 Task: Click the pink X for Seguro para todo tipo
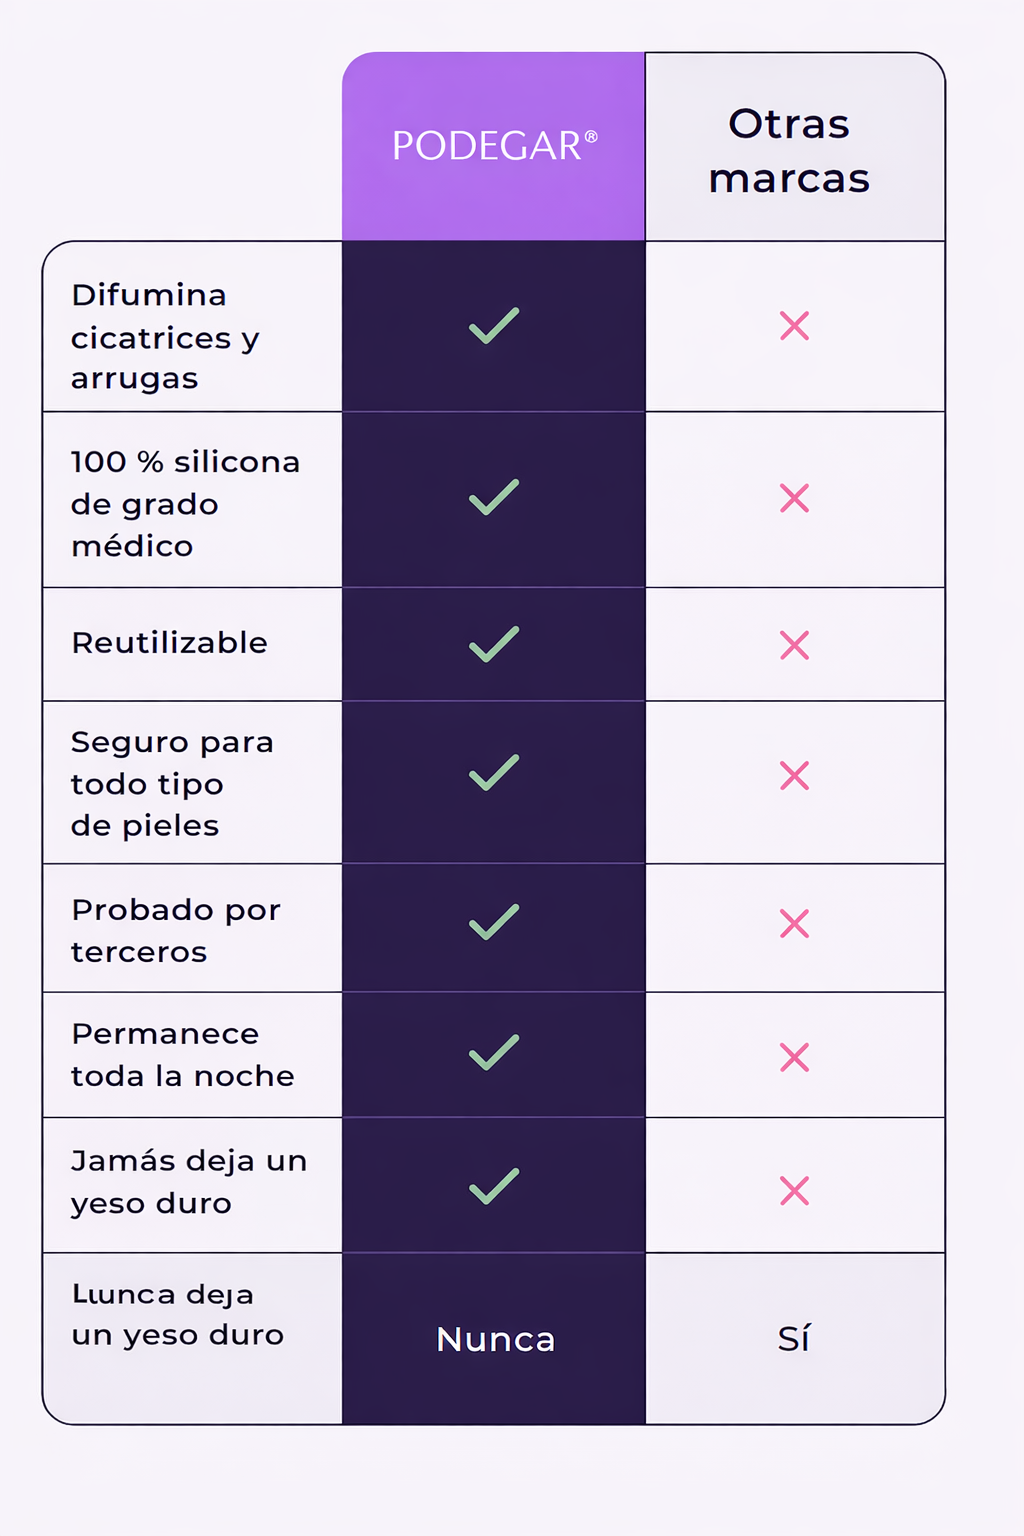click(794, 776)
